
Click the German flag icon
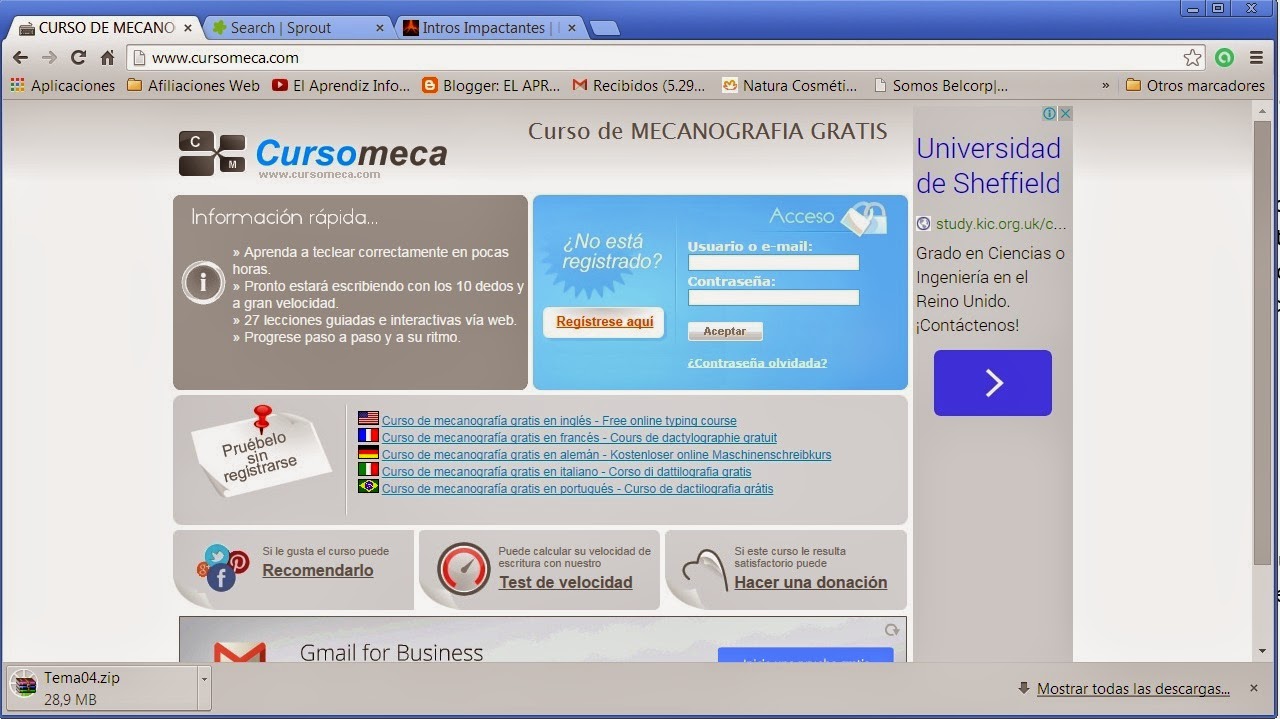pos(368,454)
